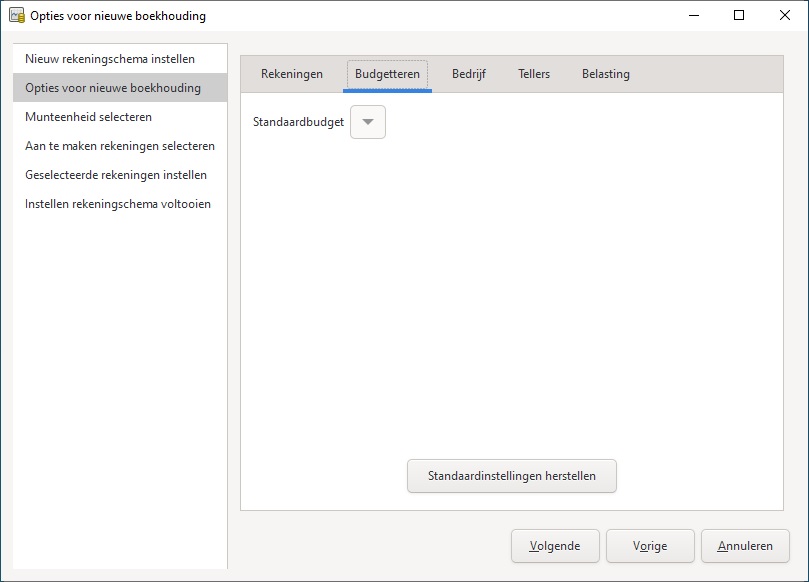Viewport: 809px width, 582px height.
Task: Select 'Aan te maken rekeningen selecteren' step
Action: click(120, 146)
